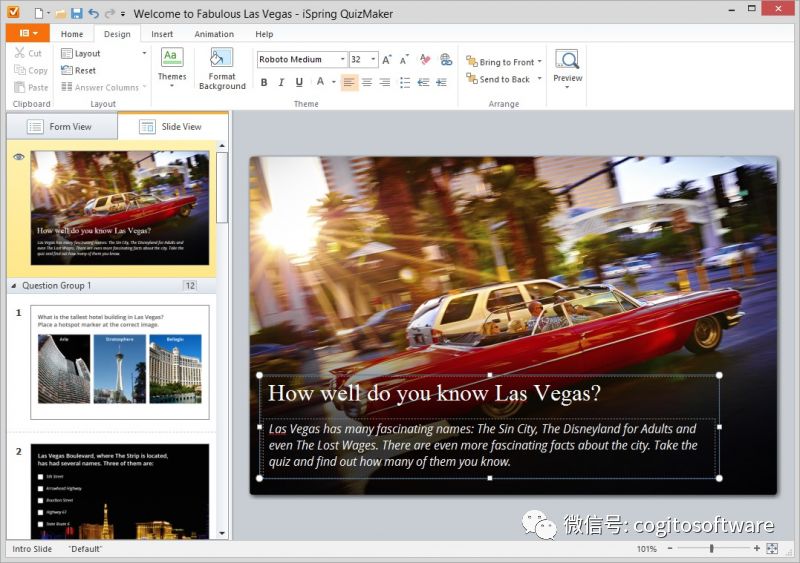Click slide panel scroll up arrow
The image size is (800, 563).
point(222,146)
